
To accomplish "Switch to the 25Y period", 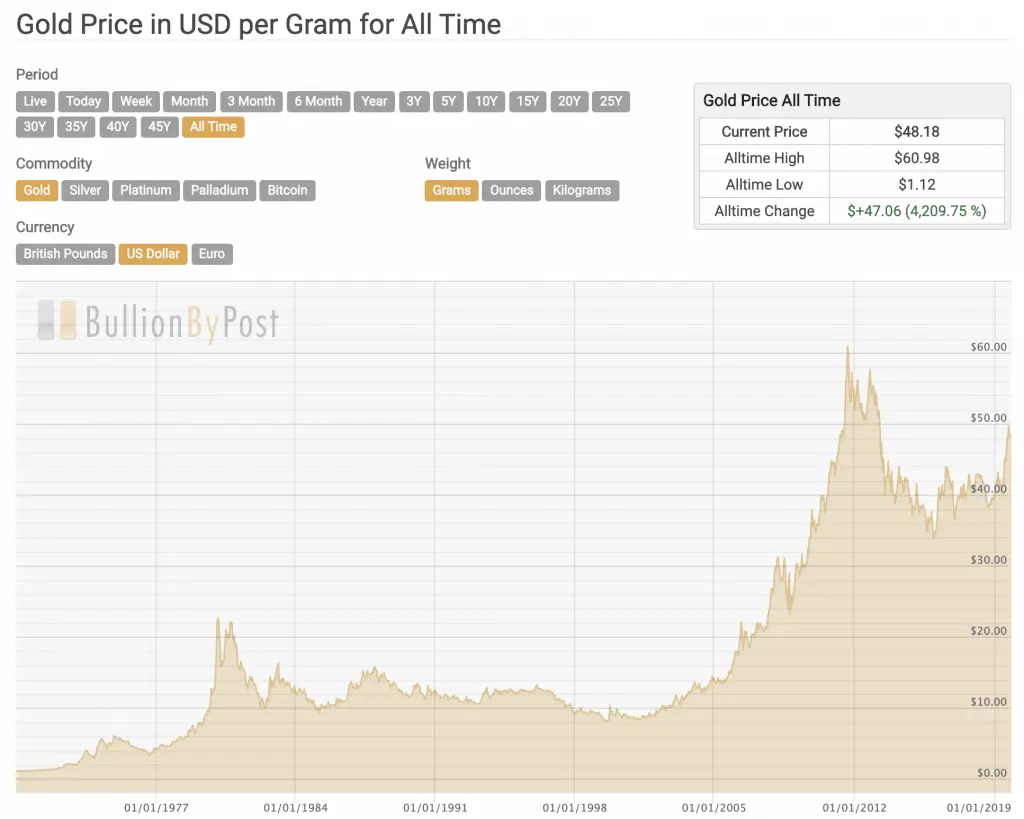I will pyautogui.click(x=610, y=101).
